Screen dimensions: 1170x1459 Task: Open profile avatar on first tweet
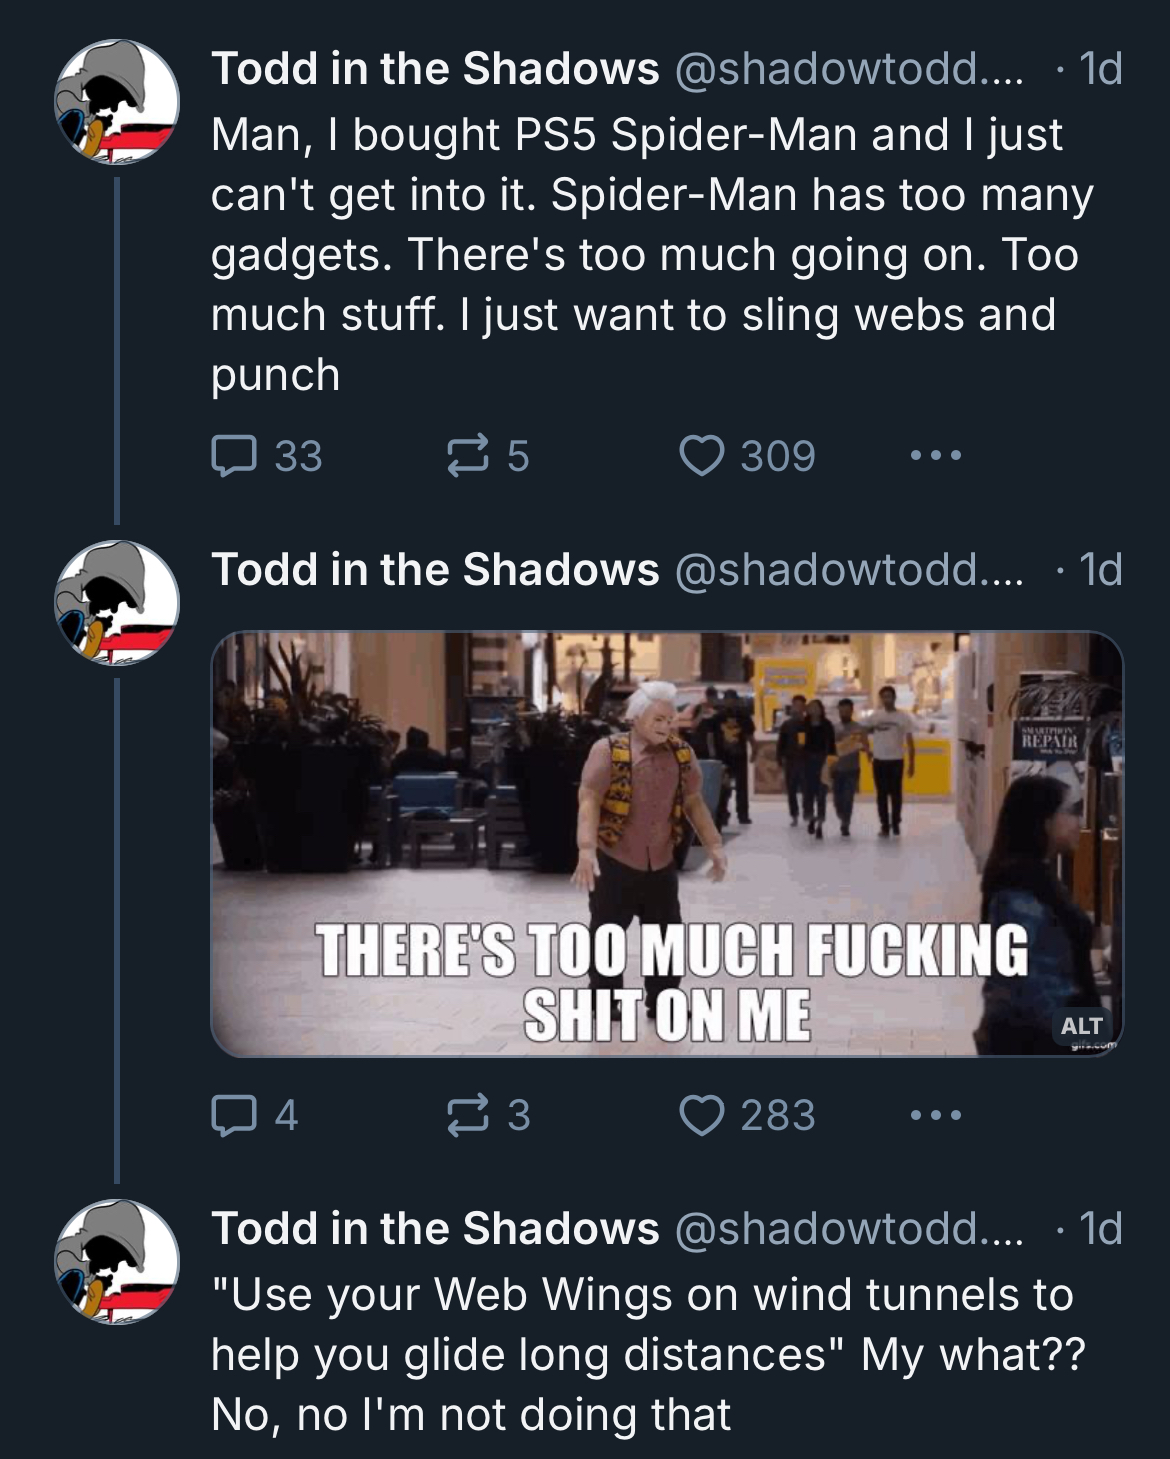tap(117, 101)
